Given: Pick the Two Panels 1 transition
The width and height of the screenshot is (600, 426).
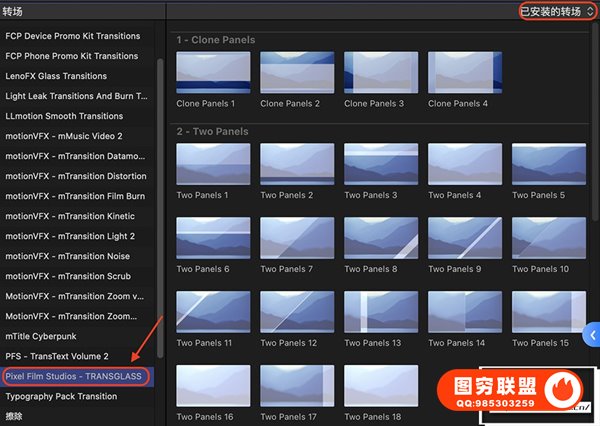Looking at the screenshot, I should pyautogui.click(x=213, y=164).
